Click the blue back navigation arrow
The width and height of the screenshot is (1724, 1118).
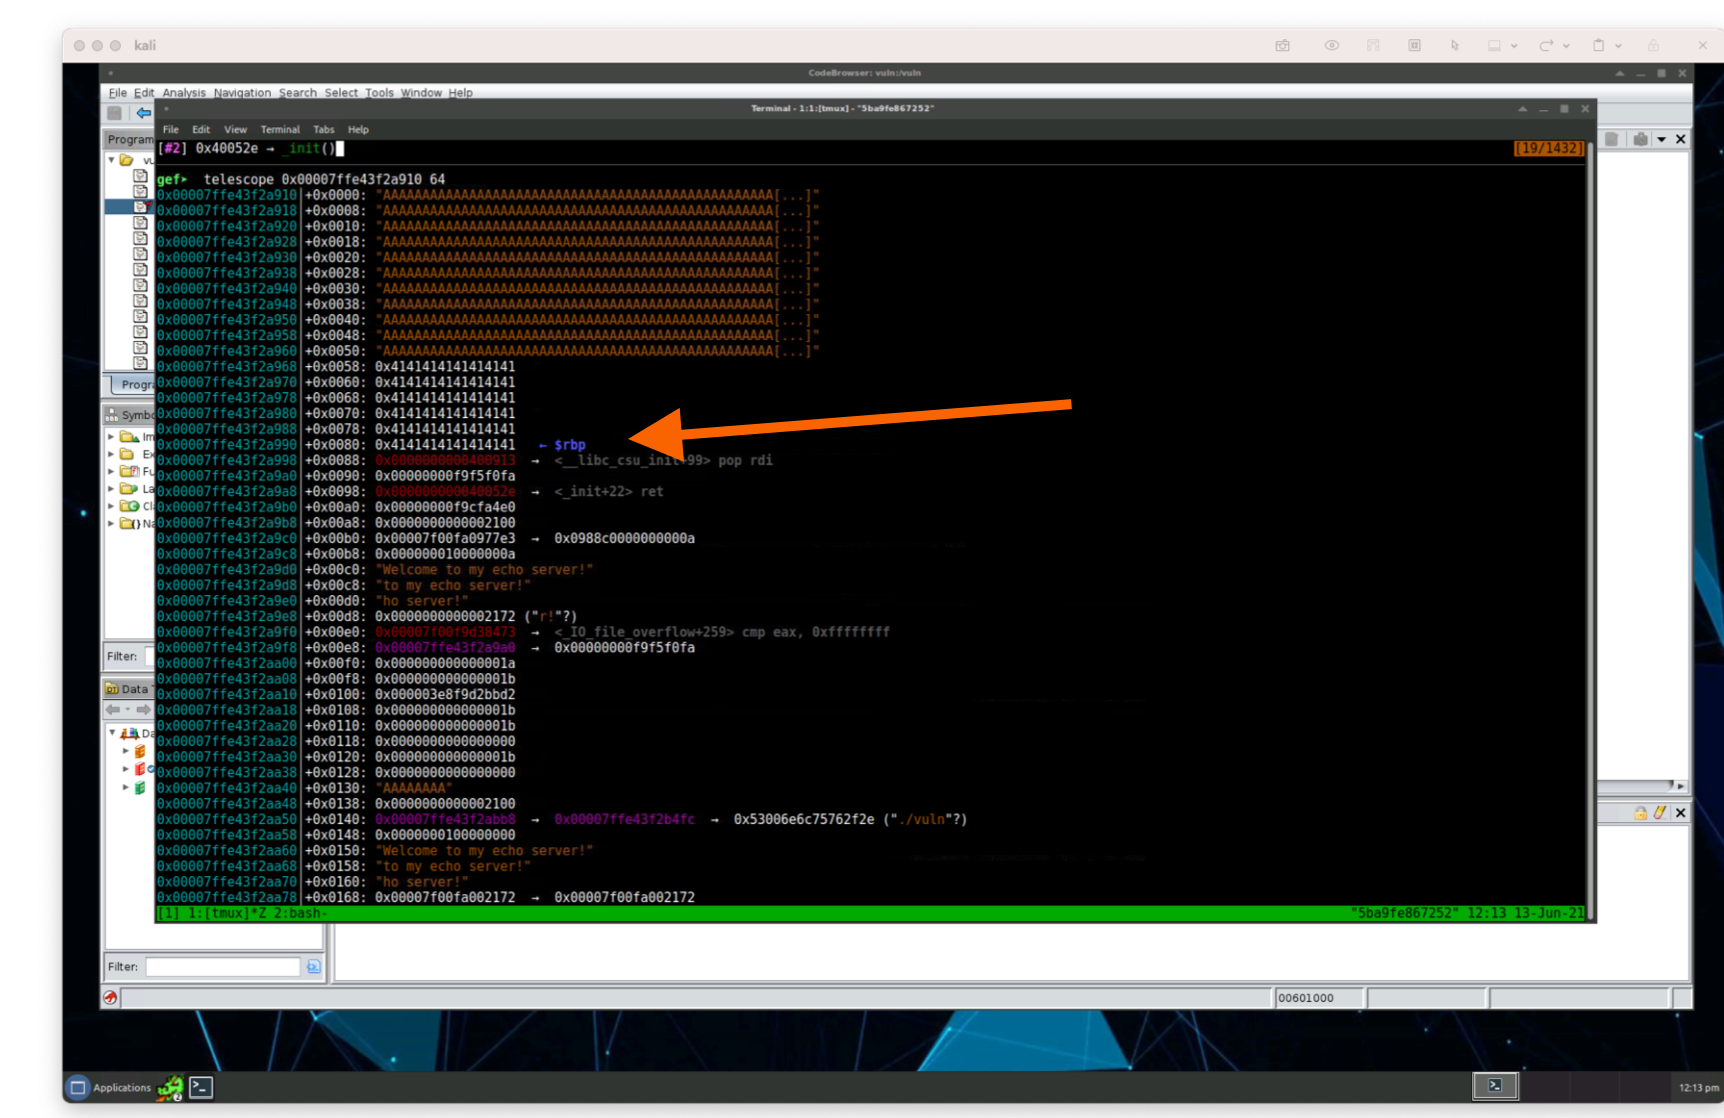pyautogui.click(x=143, y=113)
